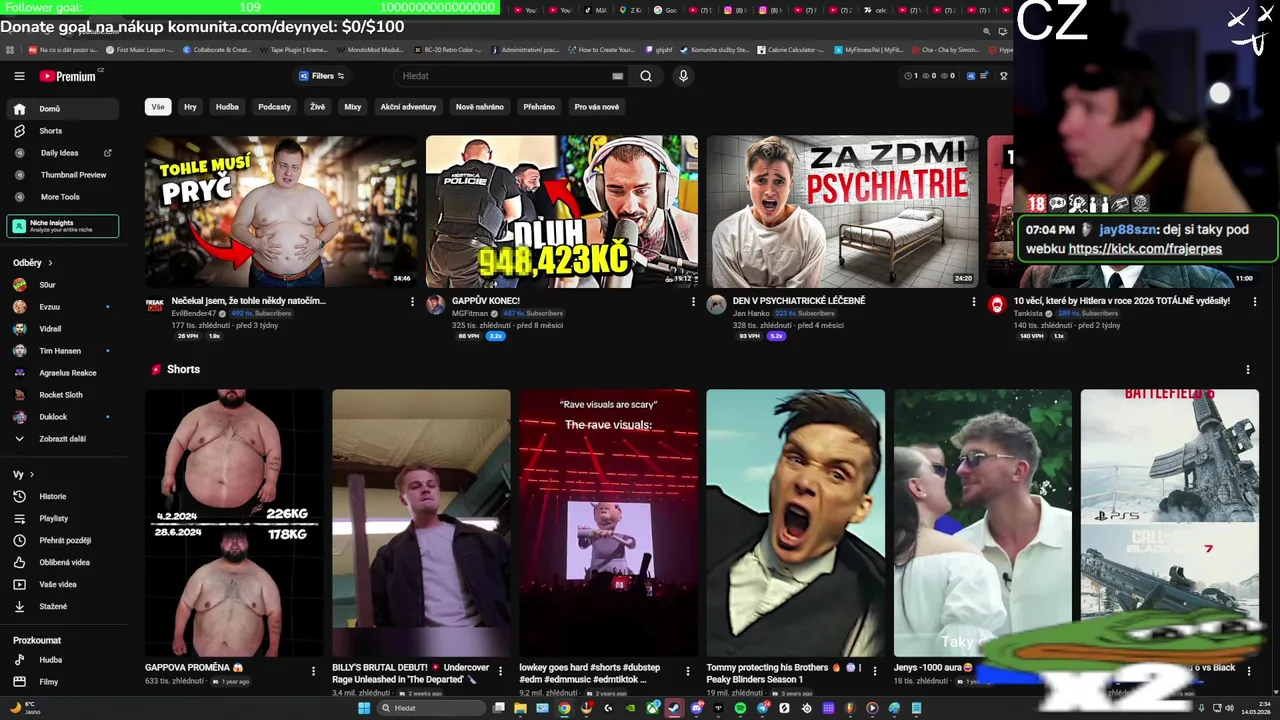Viewport: 1280px width, 720px height.
Task: Open More Tools entry
Action: click(x=62, y=197)
